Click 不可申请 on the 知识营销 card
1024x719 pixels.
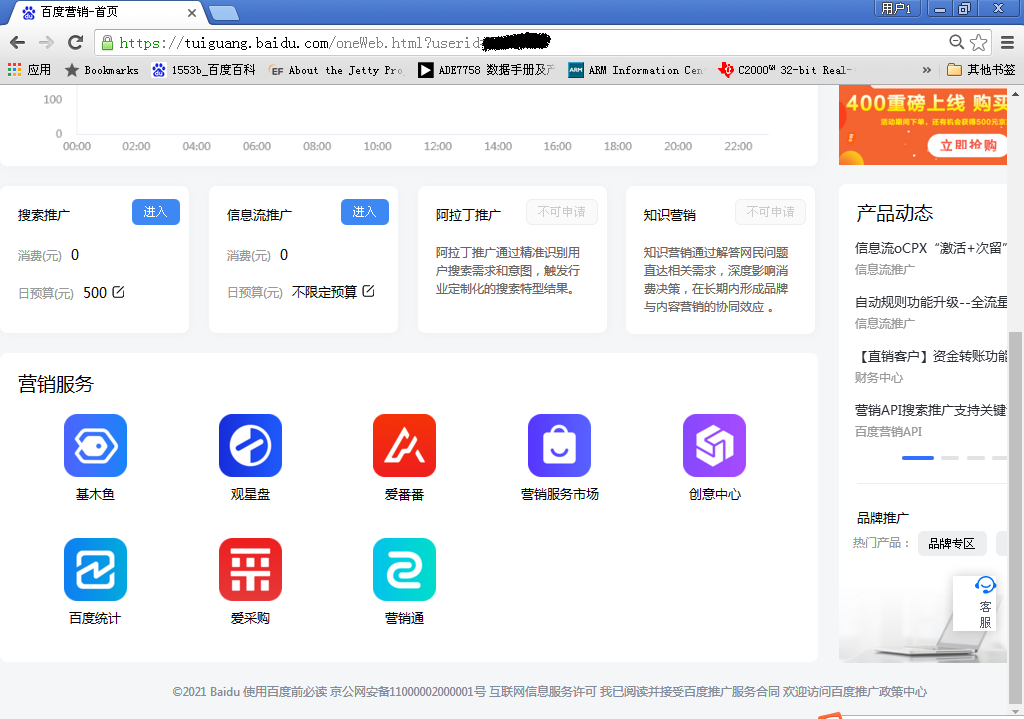771,212
